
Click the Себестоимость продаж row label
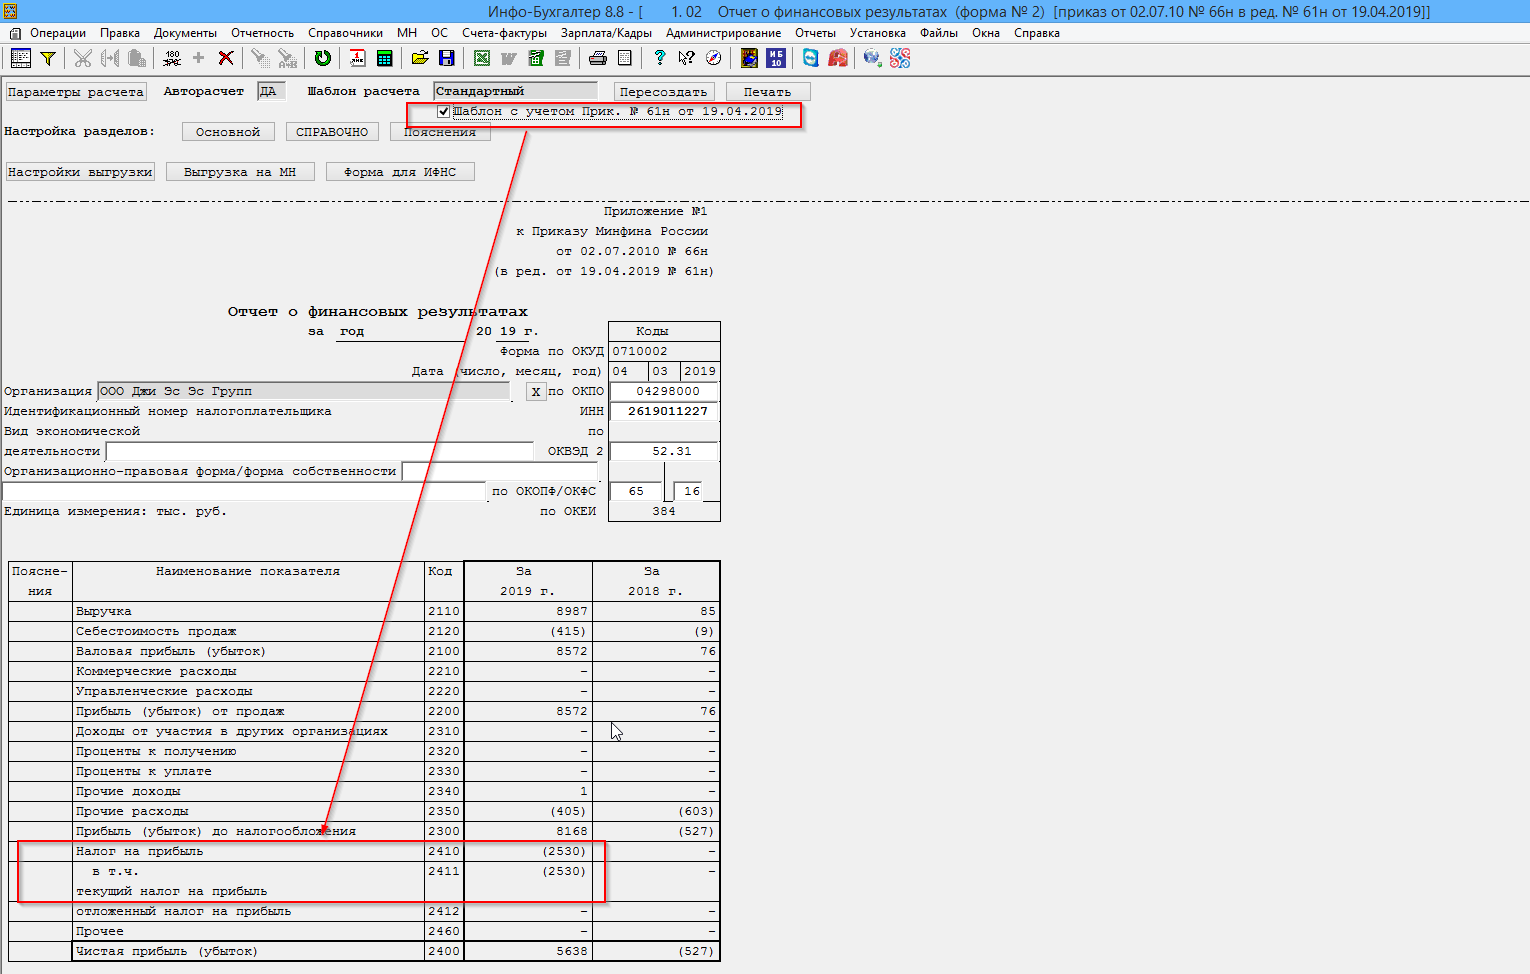156,631
